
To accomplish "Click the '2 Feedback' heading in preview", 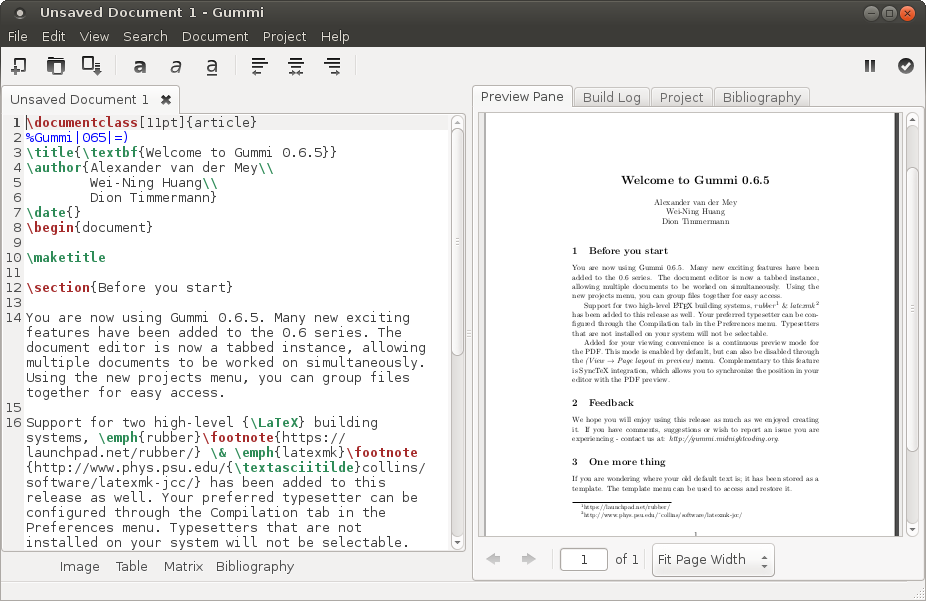I will click(602, 403).
